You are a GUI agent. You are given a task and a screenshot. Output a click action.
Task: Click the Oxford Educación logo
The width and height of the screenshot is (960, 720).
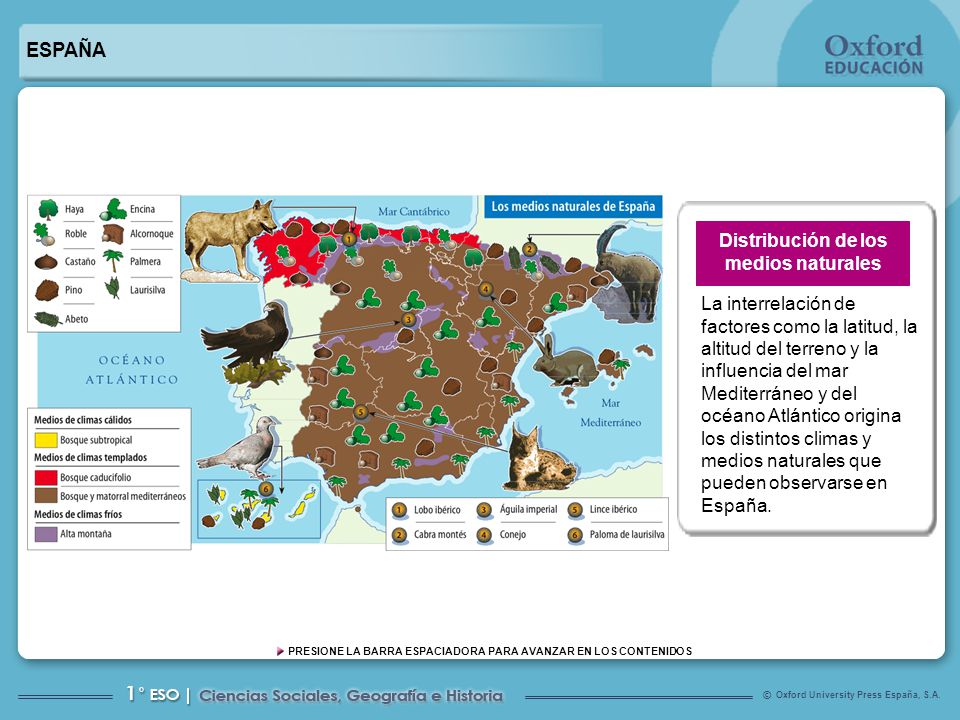point(874,55)
